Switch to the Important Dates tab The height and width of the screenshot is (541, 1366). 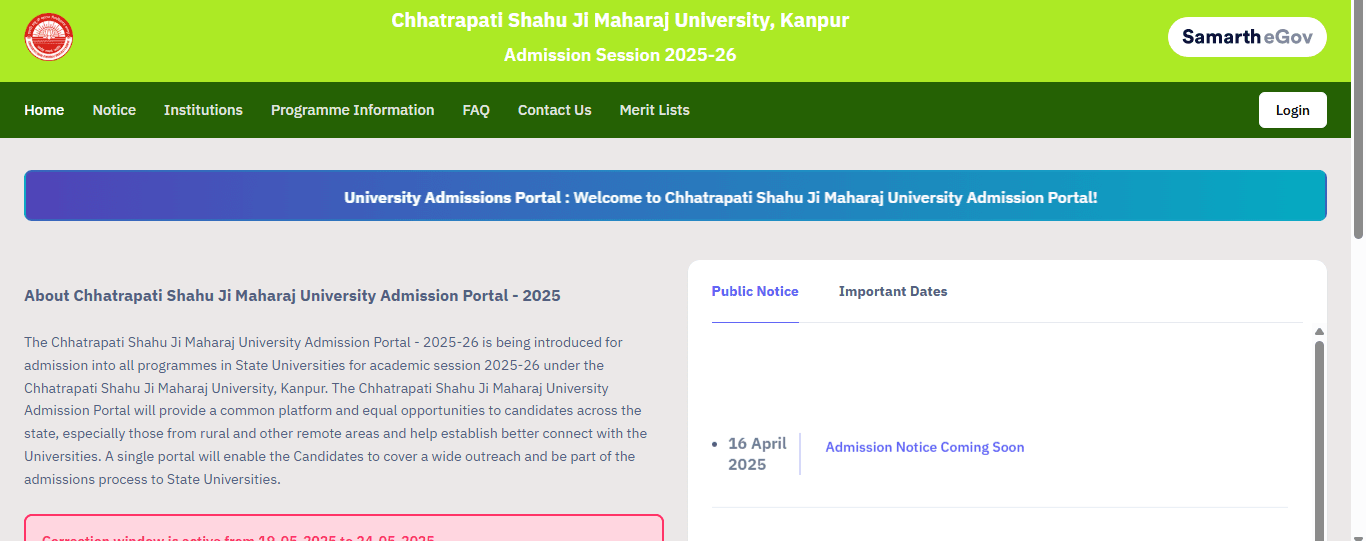point(893,292)
